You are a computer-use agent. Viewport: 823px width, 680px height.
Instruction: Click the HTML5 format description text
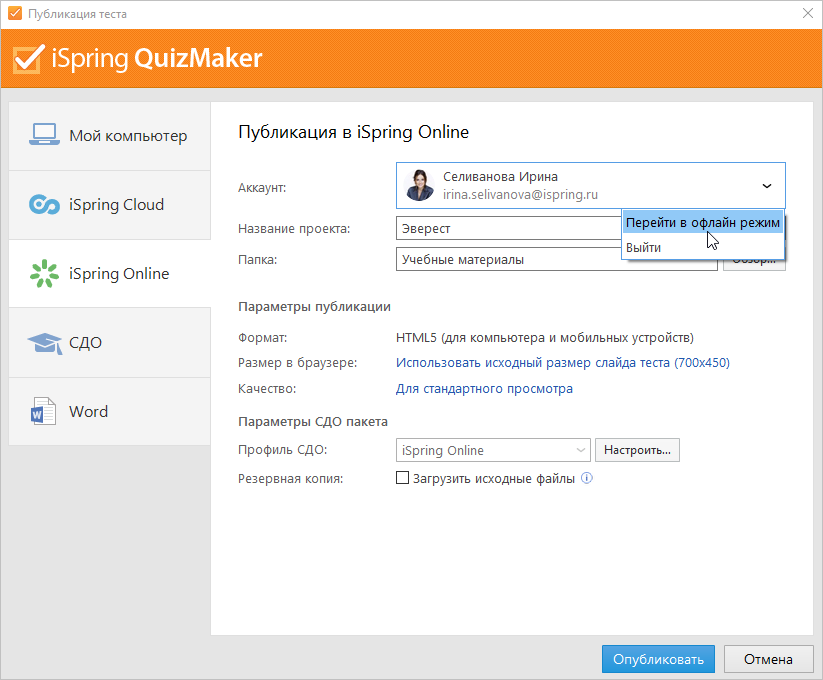pyautogui.click(x=545, y=337)
